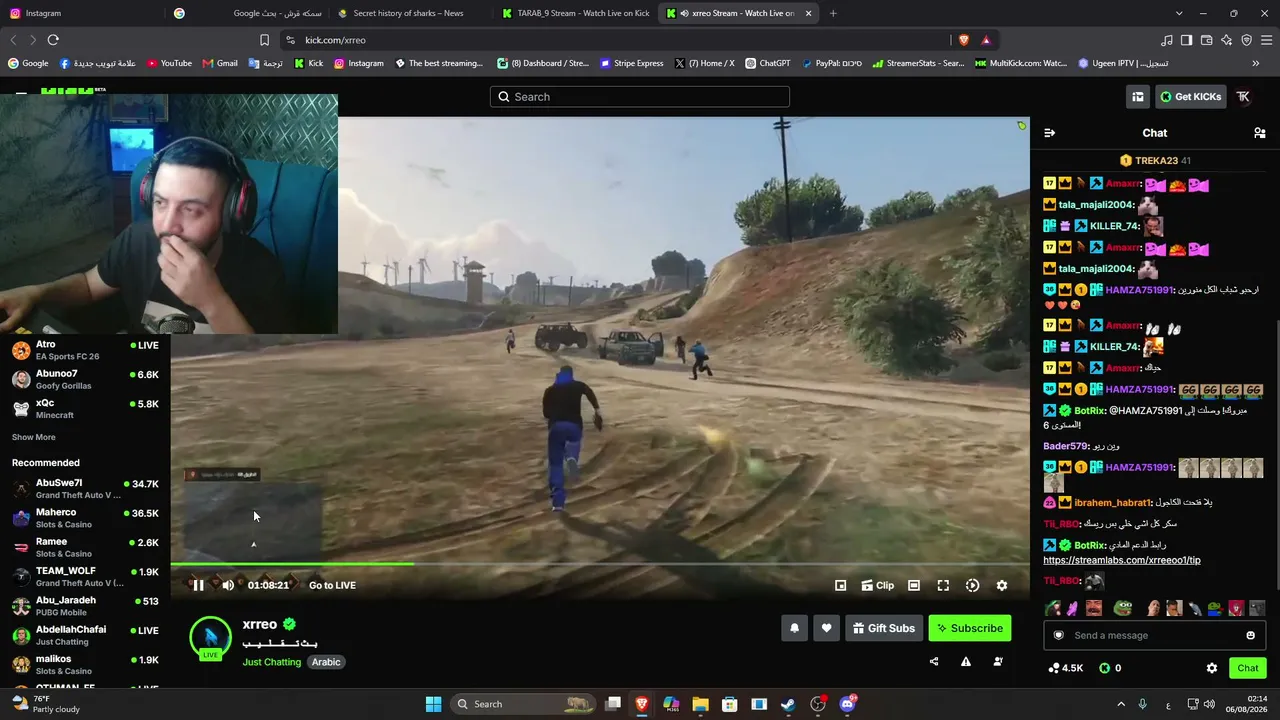Jump to live with Go to LIVE

(332, 585)
